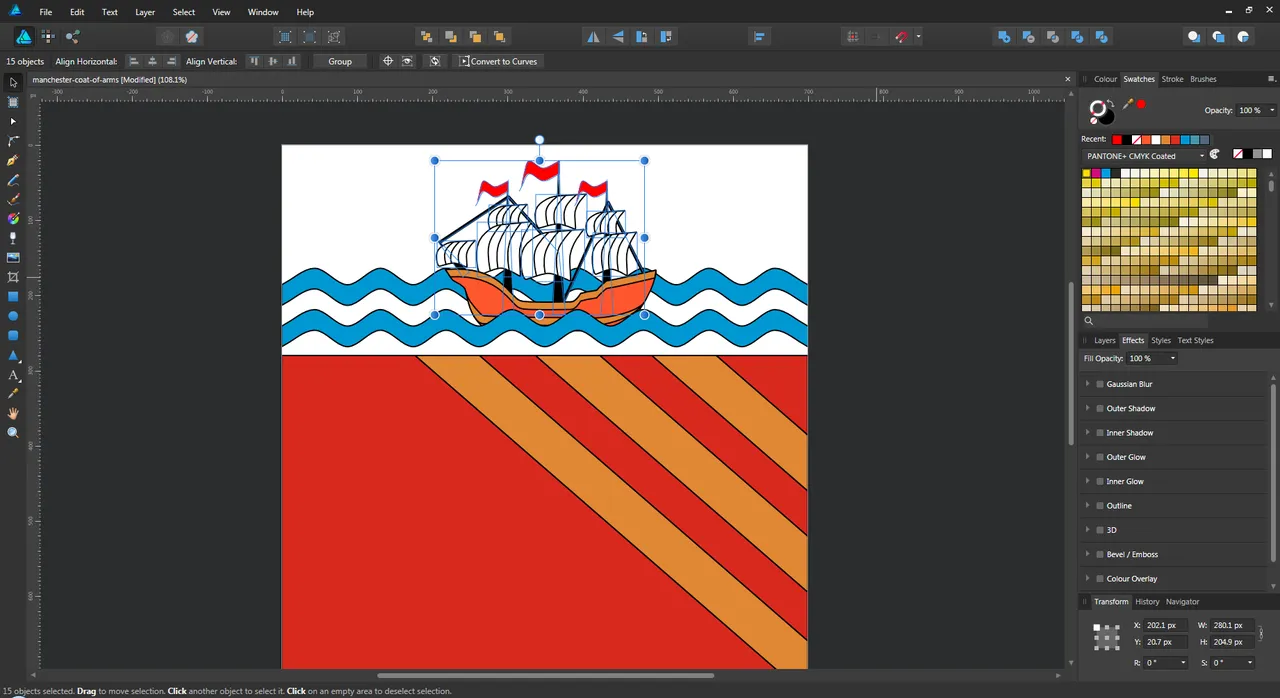Enable the Inner Shadow effect
The image size is (1280, 698).
1100,433
